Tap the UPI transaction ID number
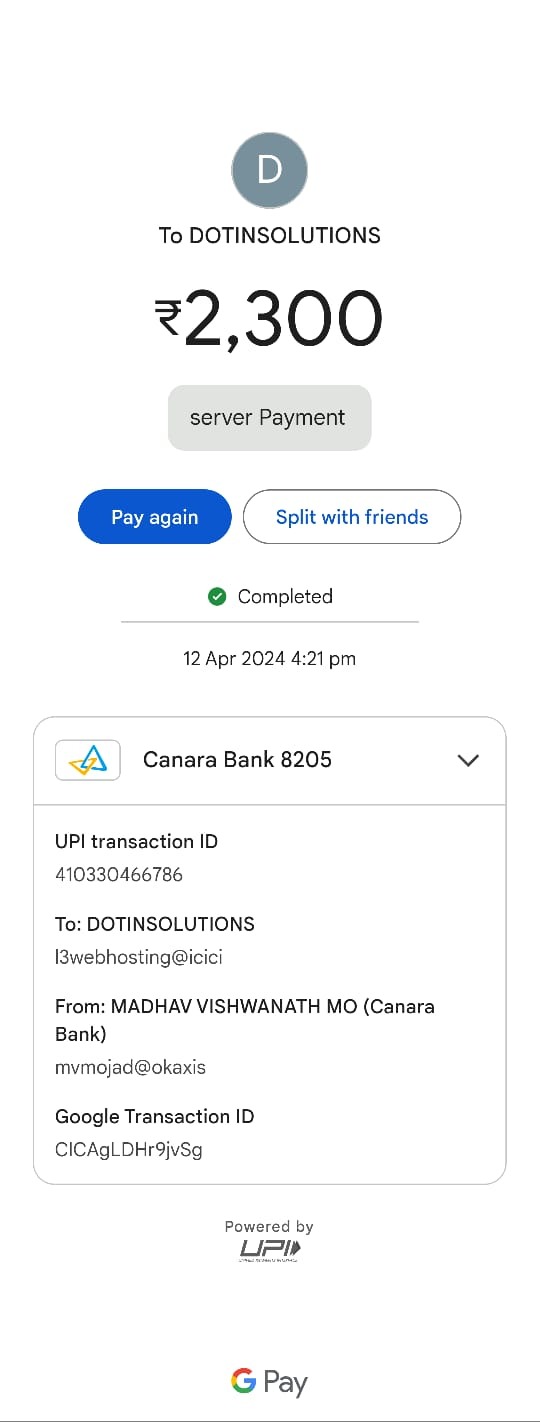540x1422 pixels. pos(119,875)
